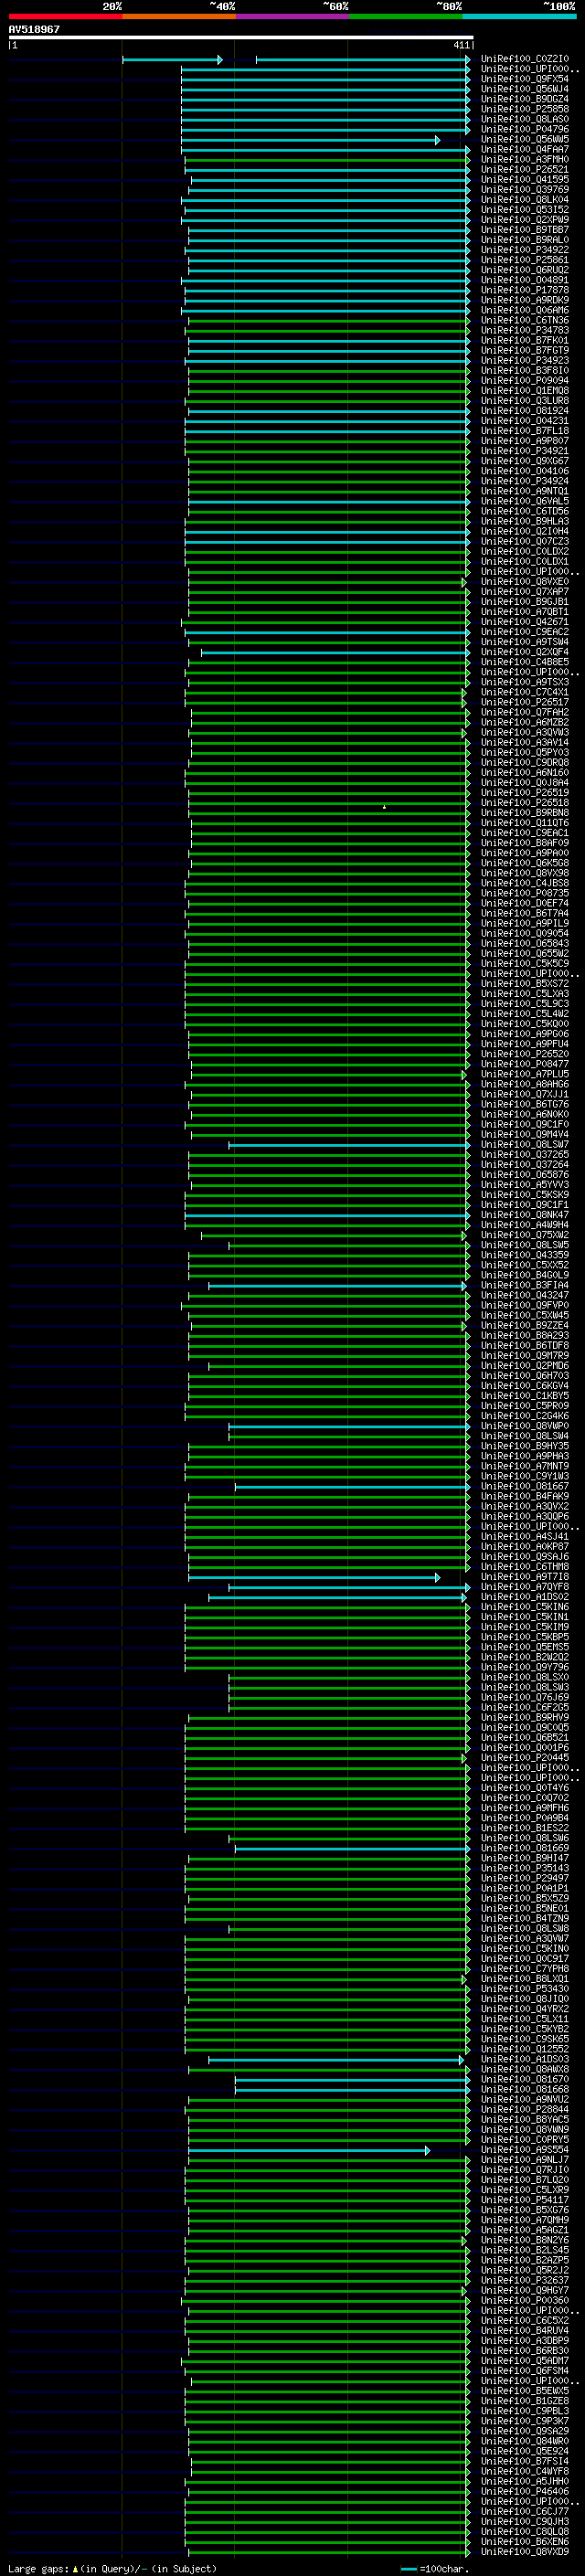Click hit label UniRef100_C6TN36
Viewport: 585px width, 2576px height.
click(525, 320)
